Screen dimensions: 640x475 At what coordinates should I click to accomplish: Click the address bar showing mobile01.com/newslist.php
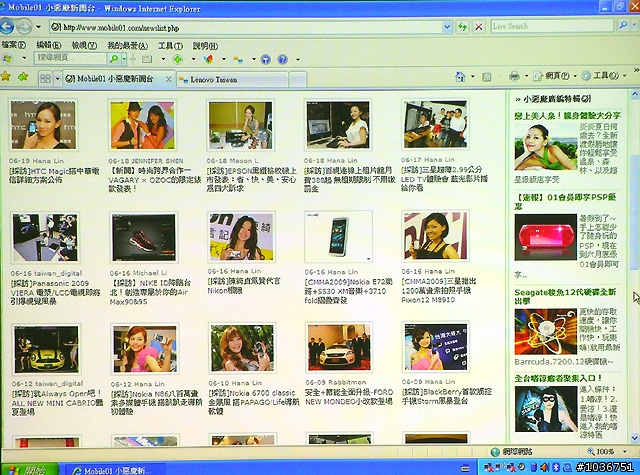[246, 28]
